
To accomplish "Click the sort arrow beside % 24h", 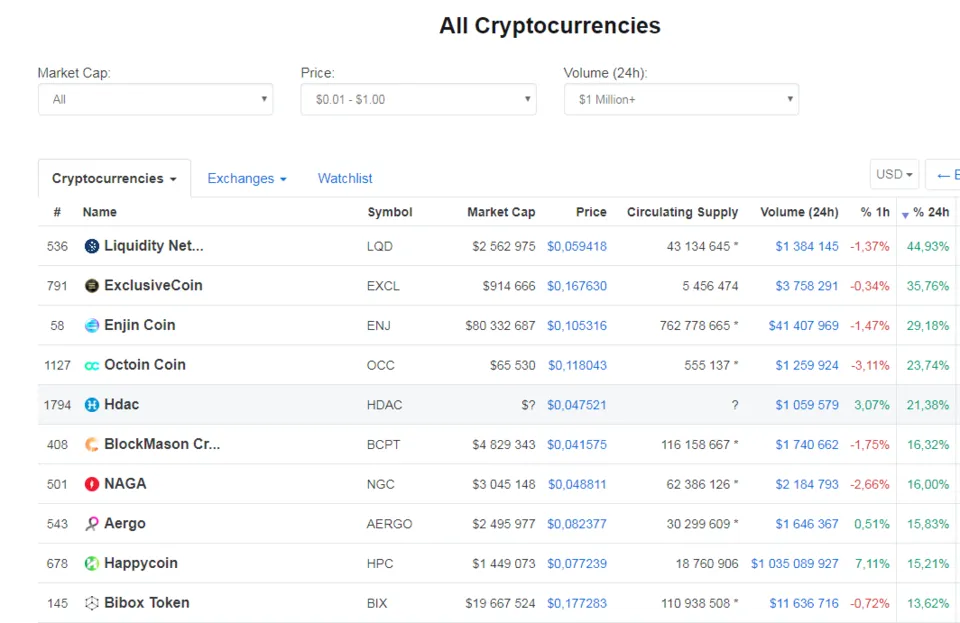I will pos(905,215).
